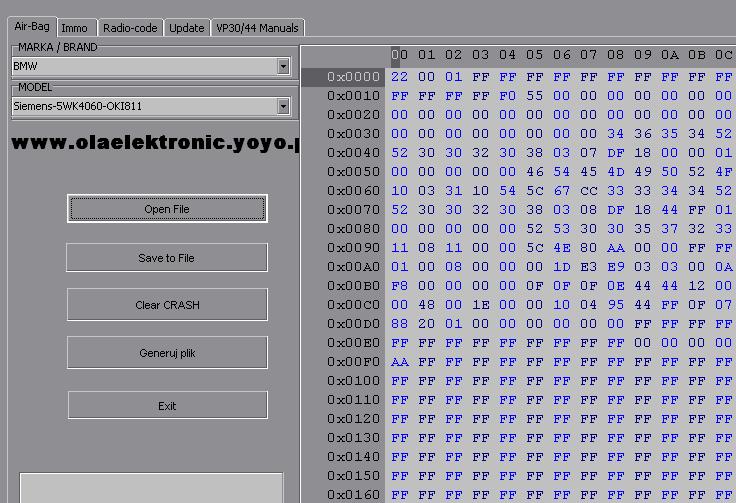Select byte 48 in row 0x00C0
Image resolution: width=736 pixels, height=503 pixels.
[426, 305]
